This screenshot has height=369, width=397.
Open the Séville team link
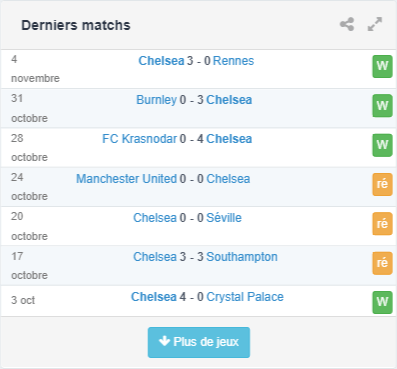pos(224,218)
